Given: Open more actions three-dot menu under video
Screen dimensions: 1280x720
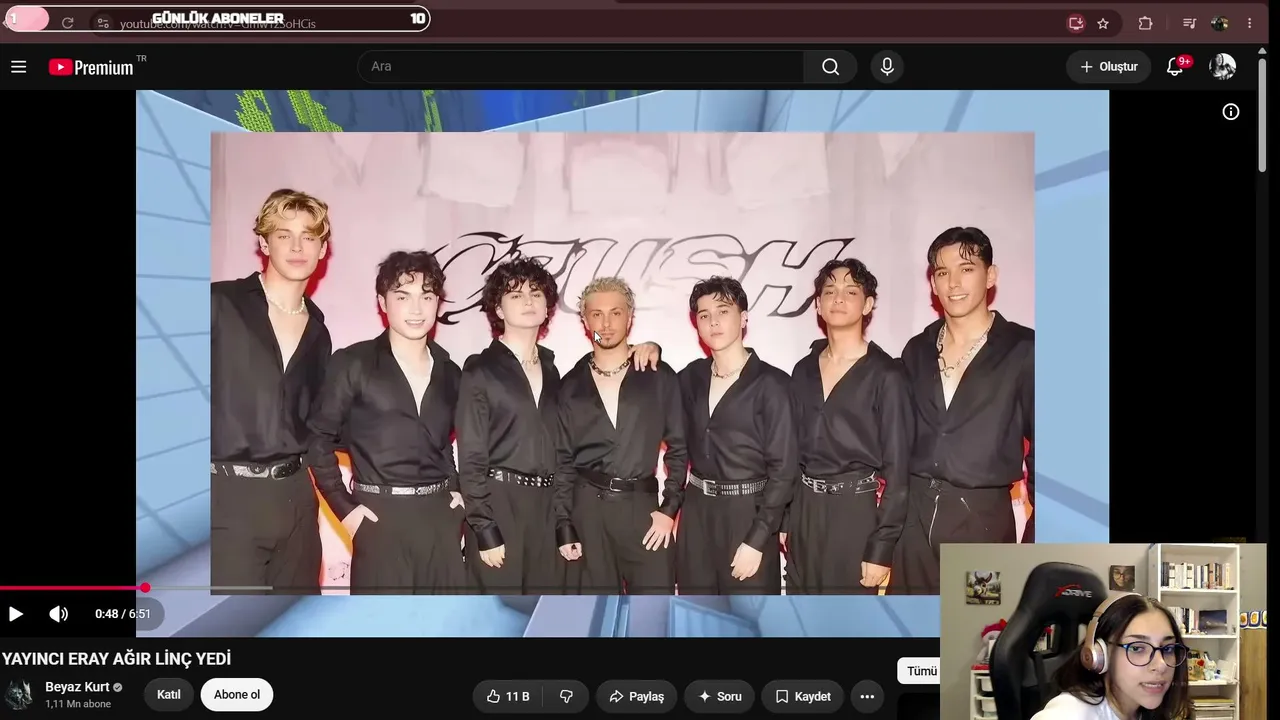Looking at the screenshot, I should [x=867, y=696].
